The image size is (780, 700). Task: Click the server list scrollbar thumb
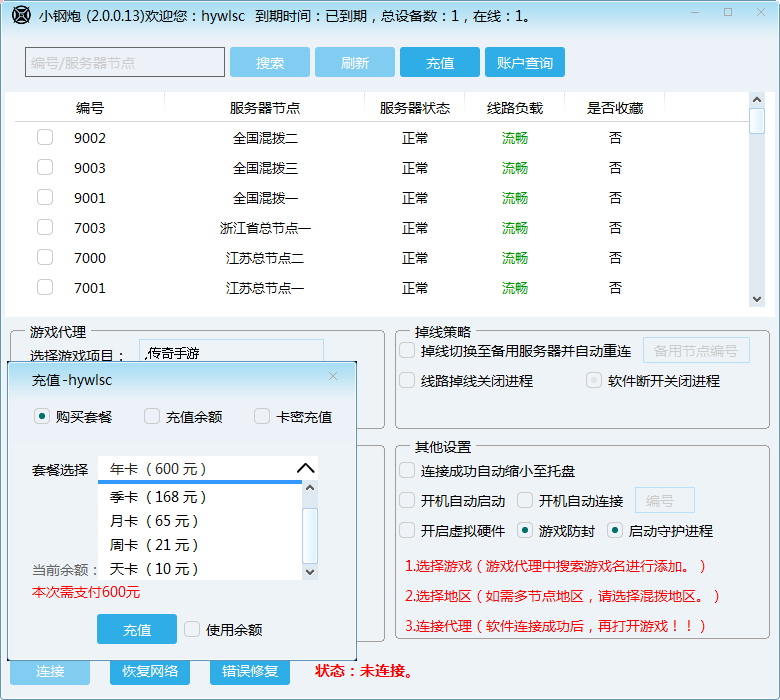tap(757, 121)
